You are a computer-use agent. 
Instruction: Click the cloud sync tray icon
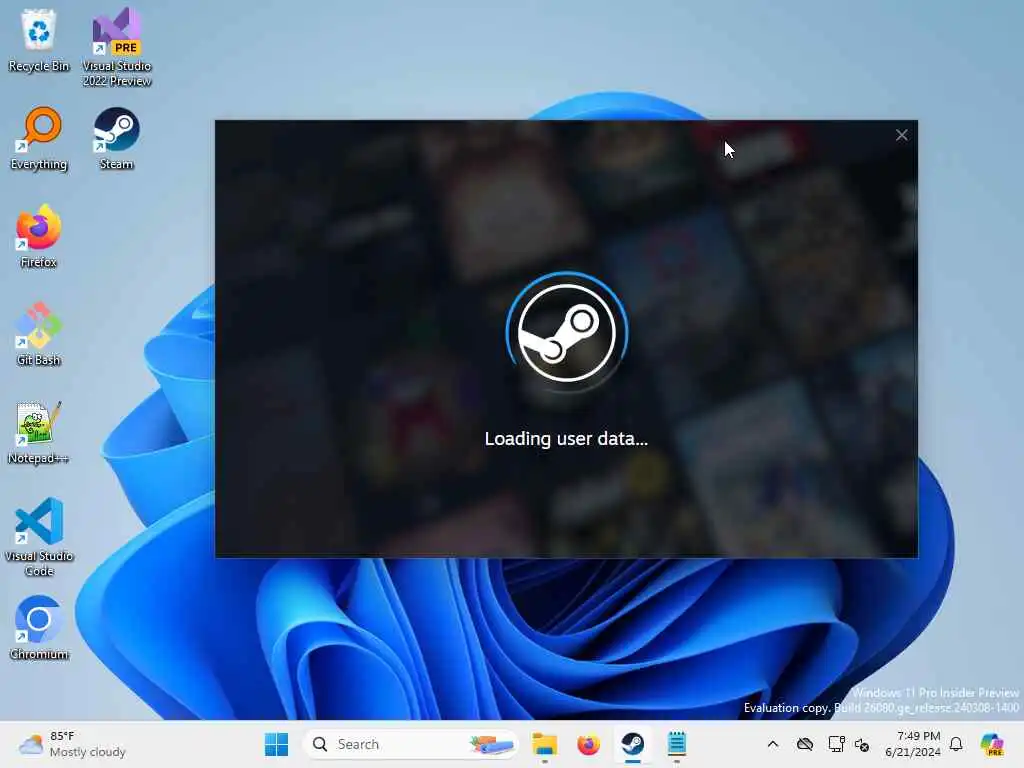click(805, 744)
